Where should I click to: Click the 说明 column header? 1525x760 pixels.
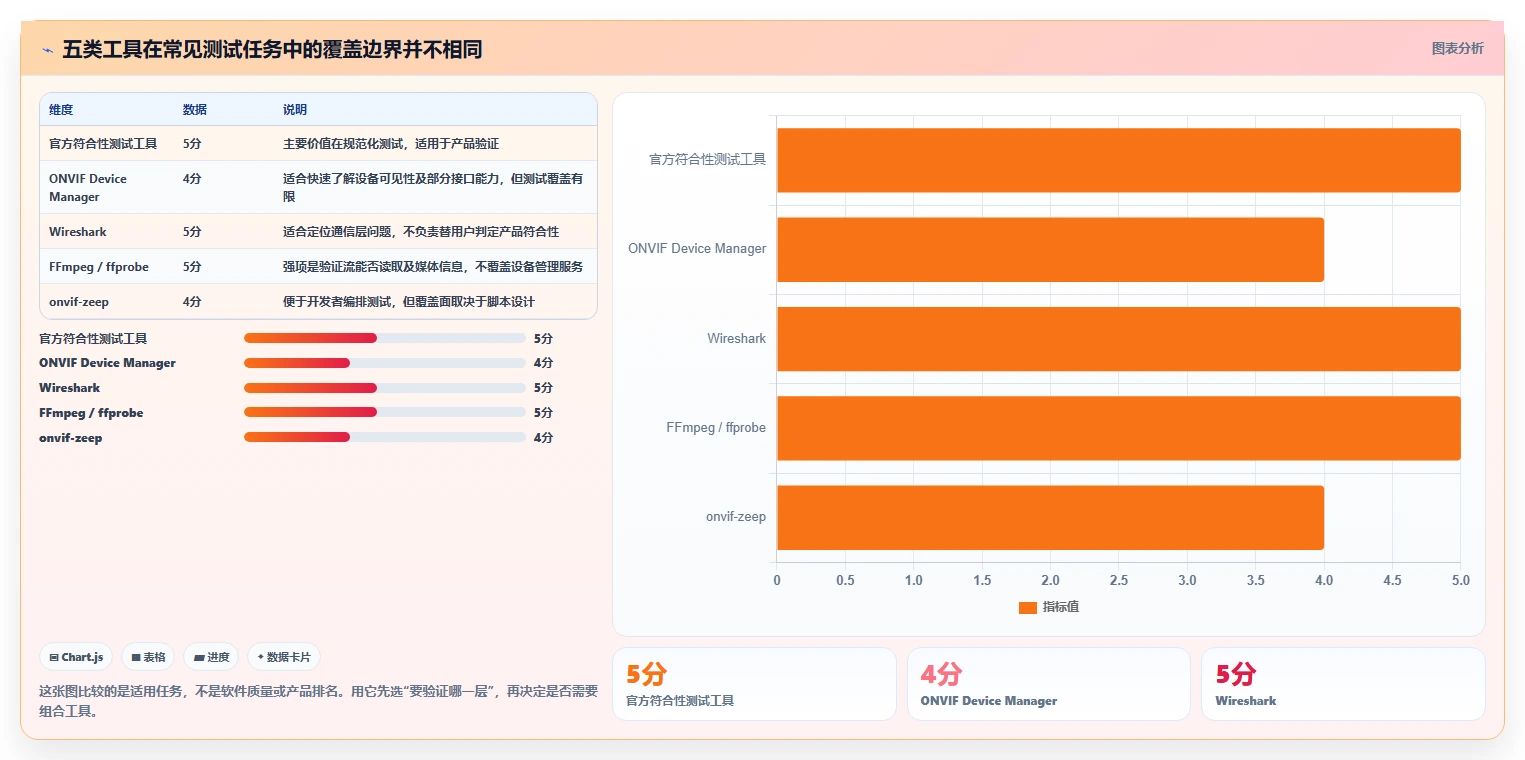coord(295,109)
